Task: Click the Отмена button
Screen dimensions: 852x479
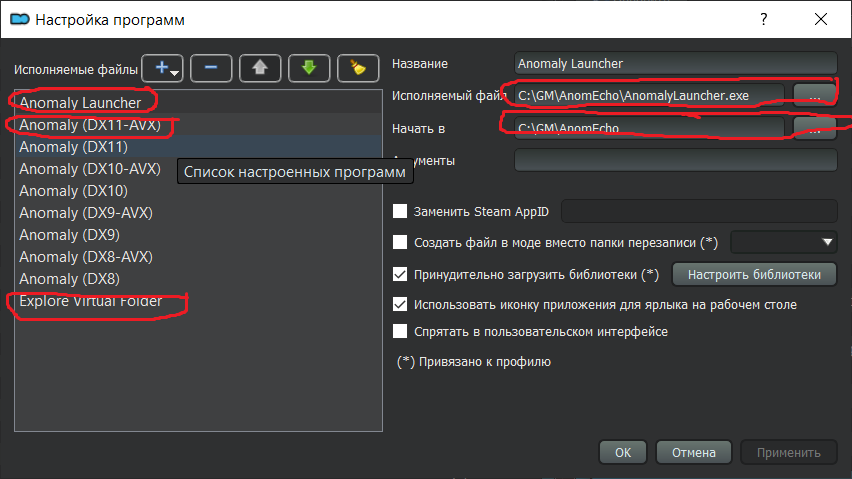Action: (694, 452)
